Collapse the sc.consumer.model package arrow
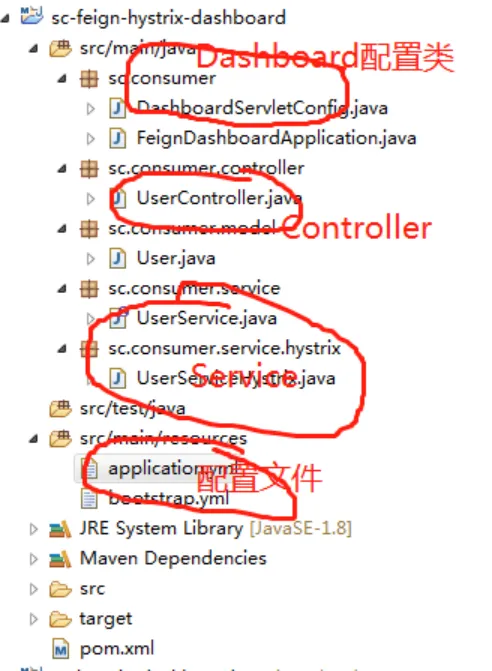The width and height of the screenshot is (492, 671). 62,229
